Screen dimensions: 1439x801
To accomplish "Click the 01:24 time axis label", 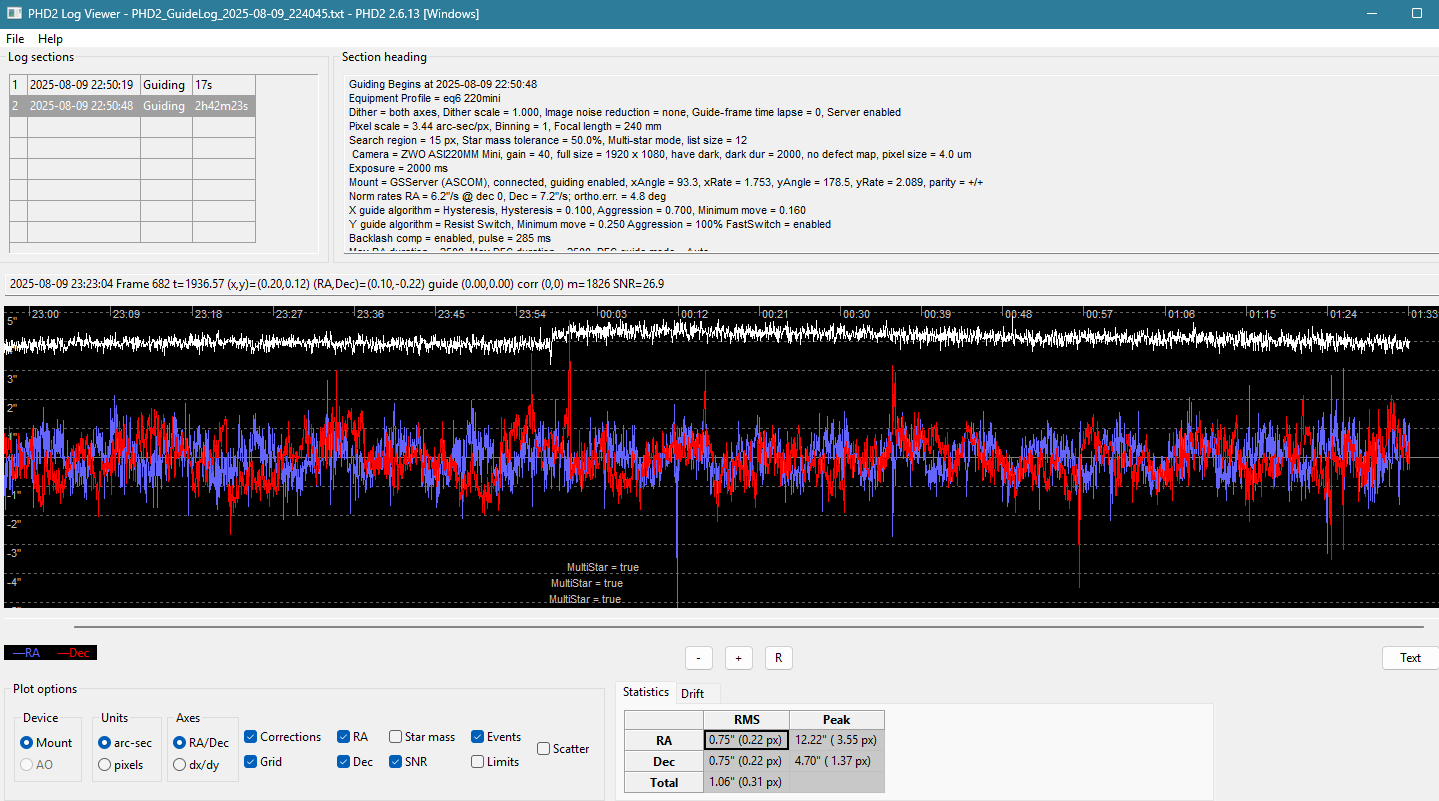I will (x=1343, y=313).
